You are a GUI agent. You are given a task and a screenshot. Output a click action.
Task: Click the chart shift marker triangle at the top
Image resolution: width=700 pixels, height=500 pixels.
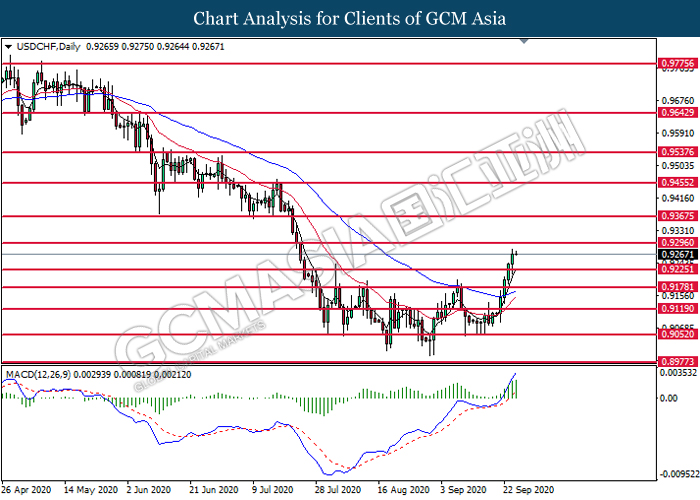525,42
